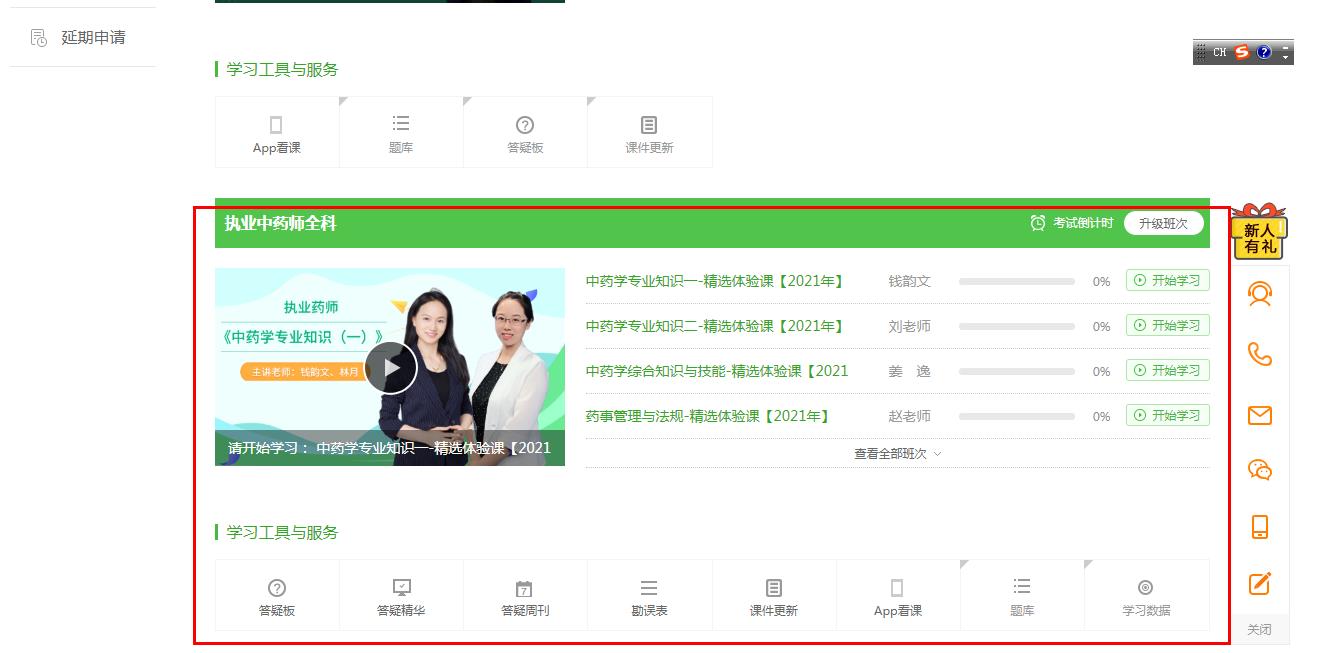The height and width of the screenshot is (653, 1318).
Task: Play the 中药学专业知识 video thumbnail
Action: point(390,367)
